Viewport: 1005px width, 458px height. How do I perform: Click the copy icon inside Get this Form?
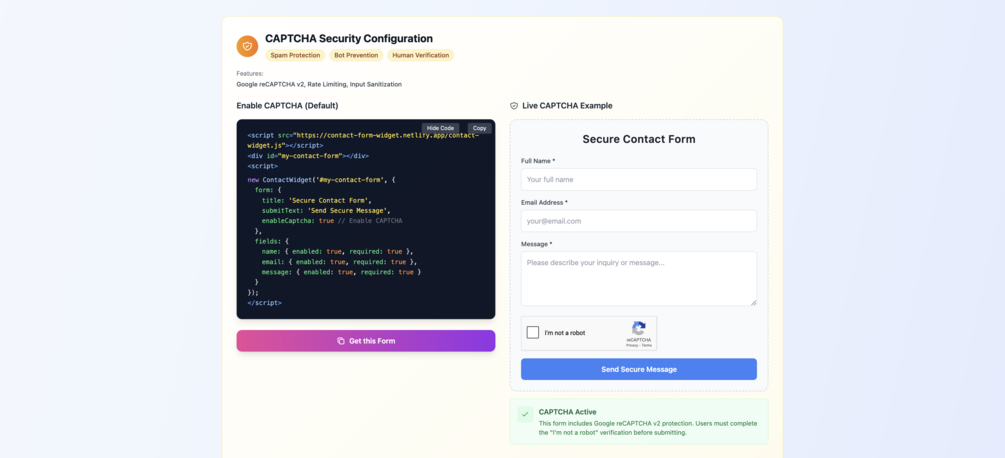[341, 341]
